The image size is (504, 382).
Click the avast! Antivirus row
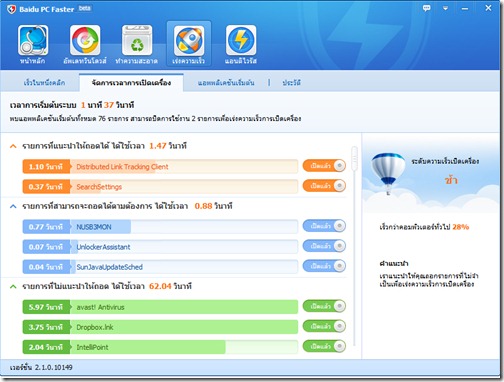(x=160, y=307)
